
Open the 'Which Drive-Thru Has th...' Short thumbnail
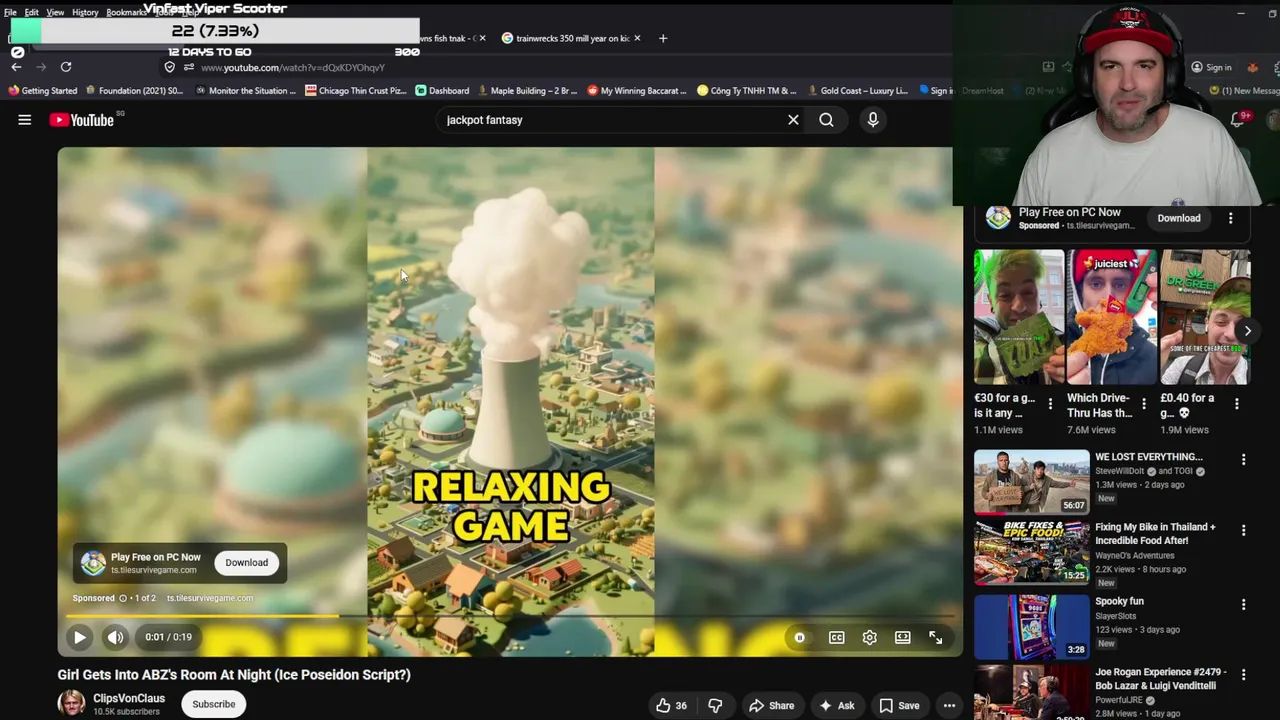(1112, 317)
